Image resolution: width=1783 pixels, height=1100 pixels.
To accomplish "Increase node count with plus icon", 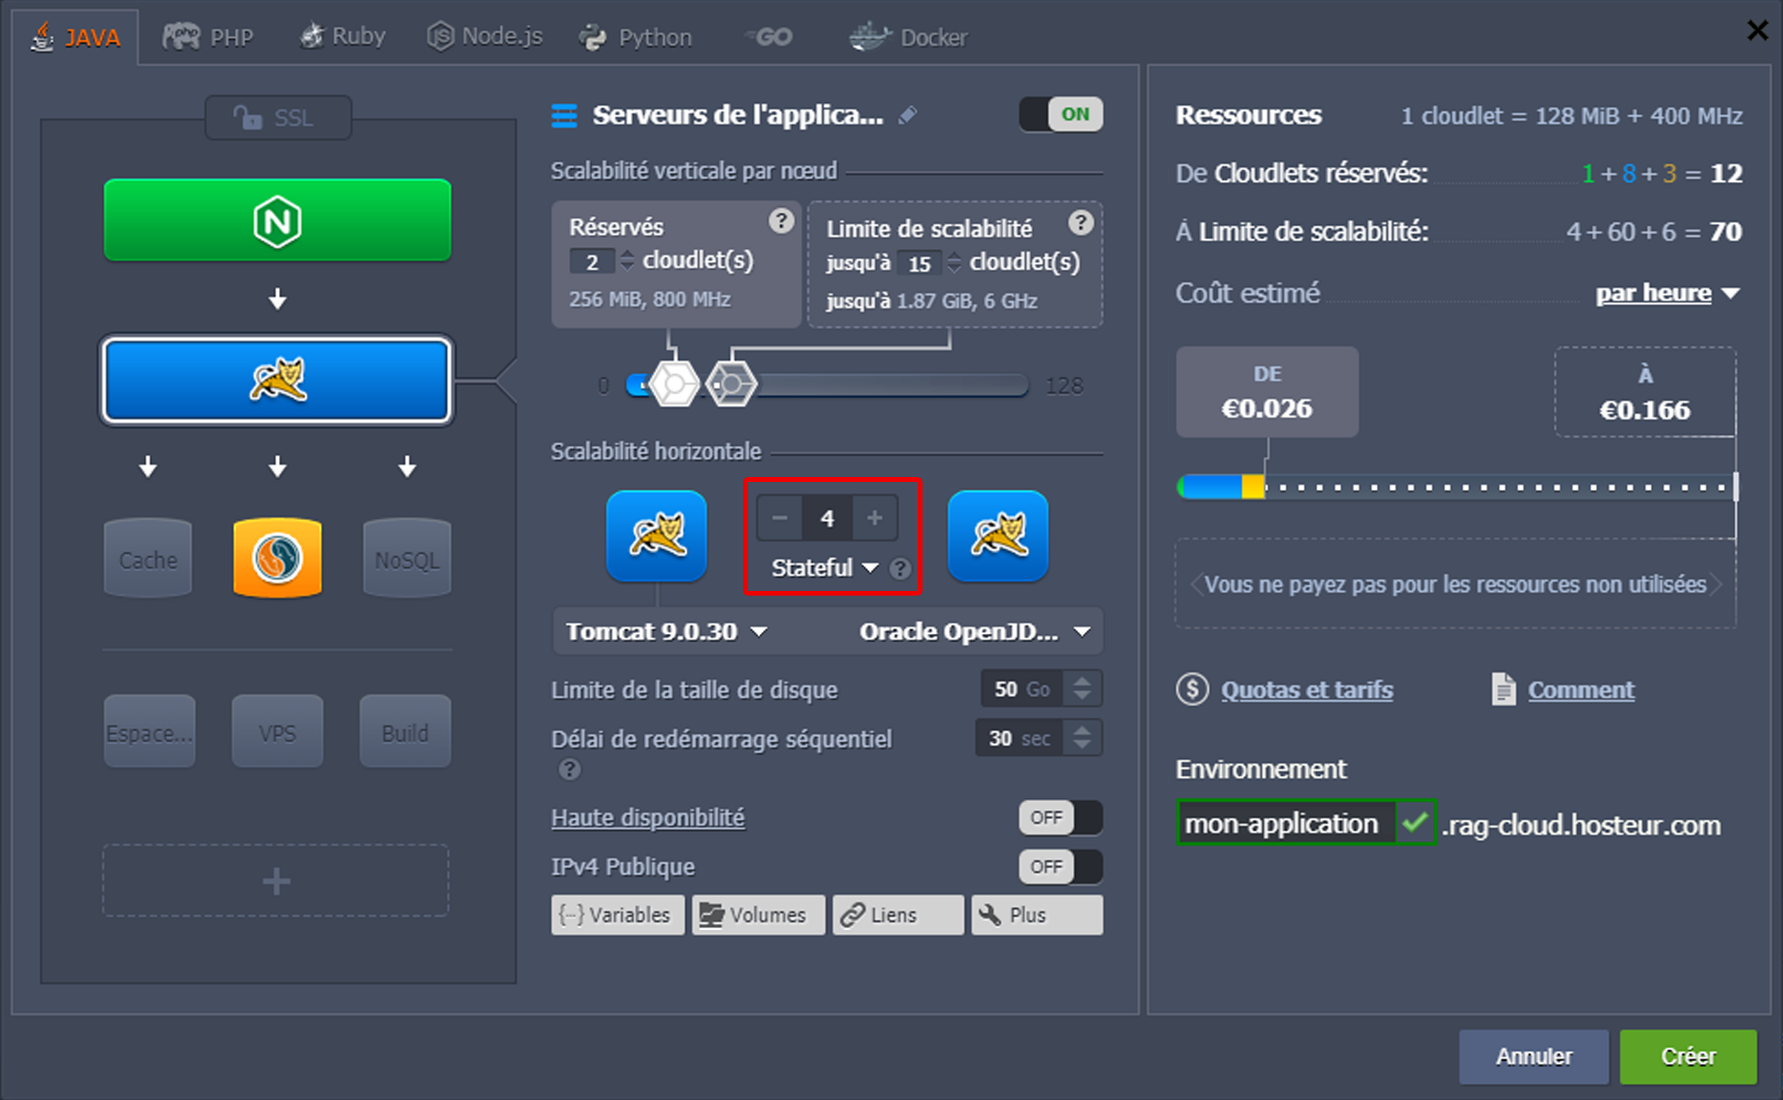I will coord(874,518).
